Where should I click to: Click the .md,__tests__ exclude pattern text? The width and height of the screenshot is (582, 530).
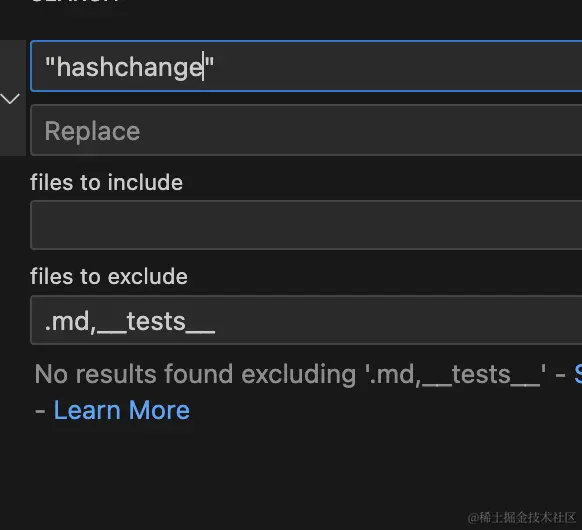130,321
